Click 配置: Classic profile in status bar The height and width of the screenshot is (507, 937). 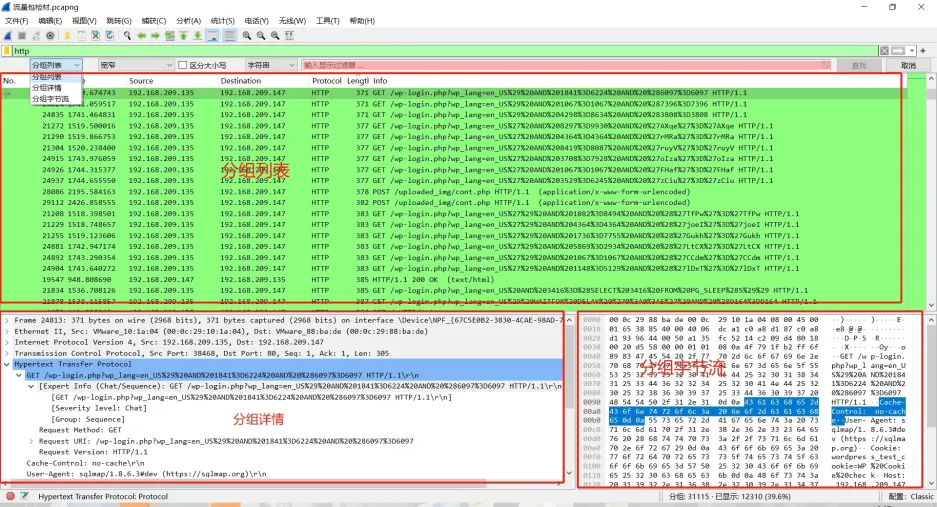[911, 496]
